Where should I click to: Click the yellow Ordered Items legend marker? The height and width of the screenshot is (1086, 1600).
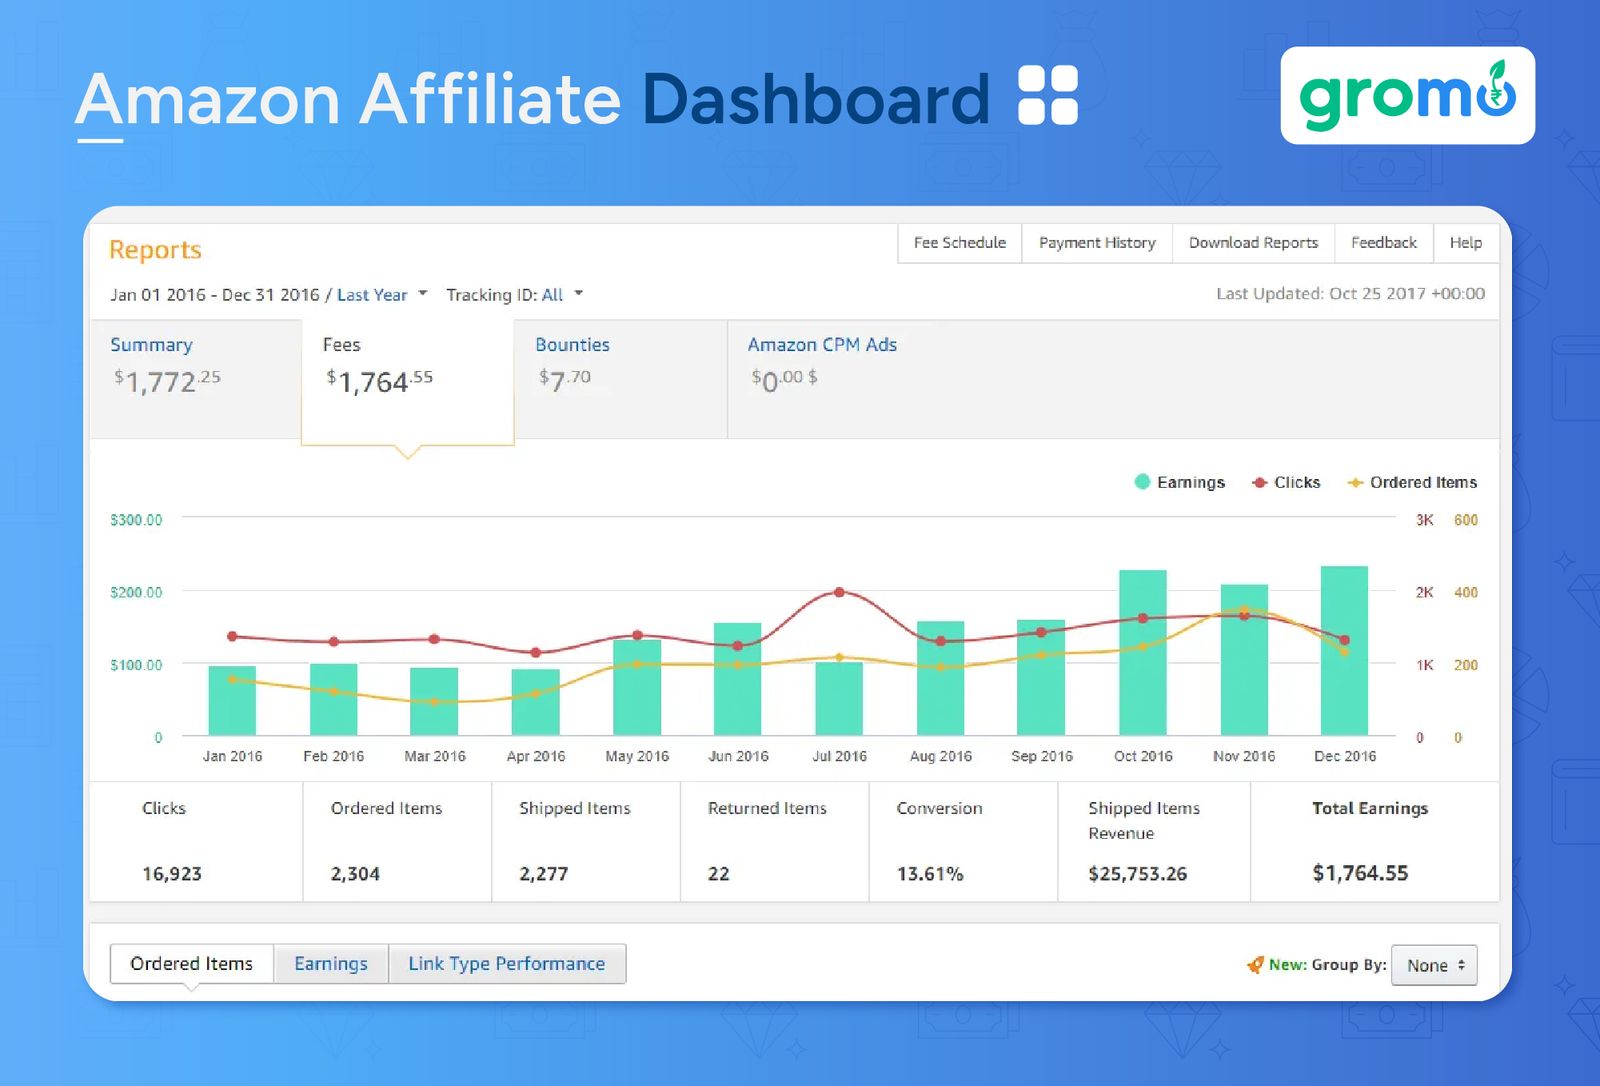[x=1356, y=482]
